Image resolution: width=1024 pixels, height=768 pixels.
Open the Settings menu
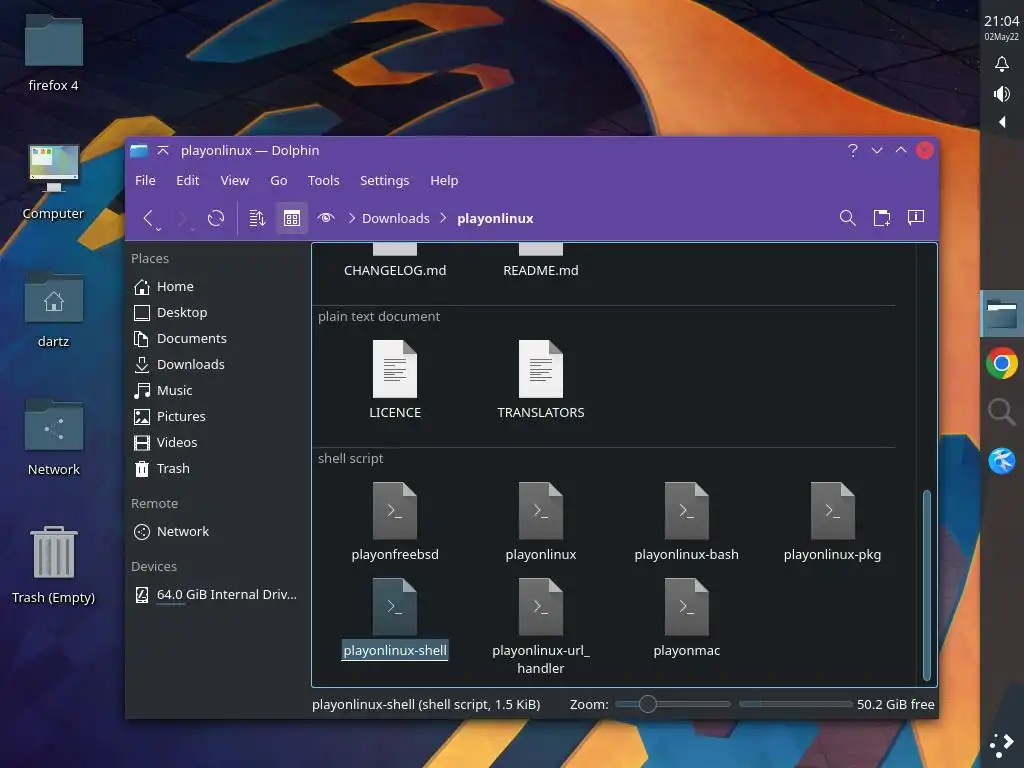385,180
